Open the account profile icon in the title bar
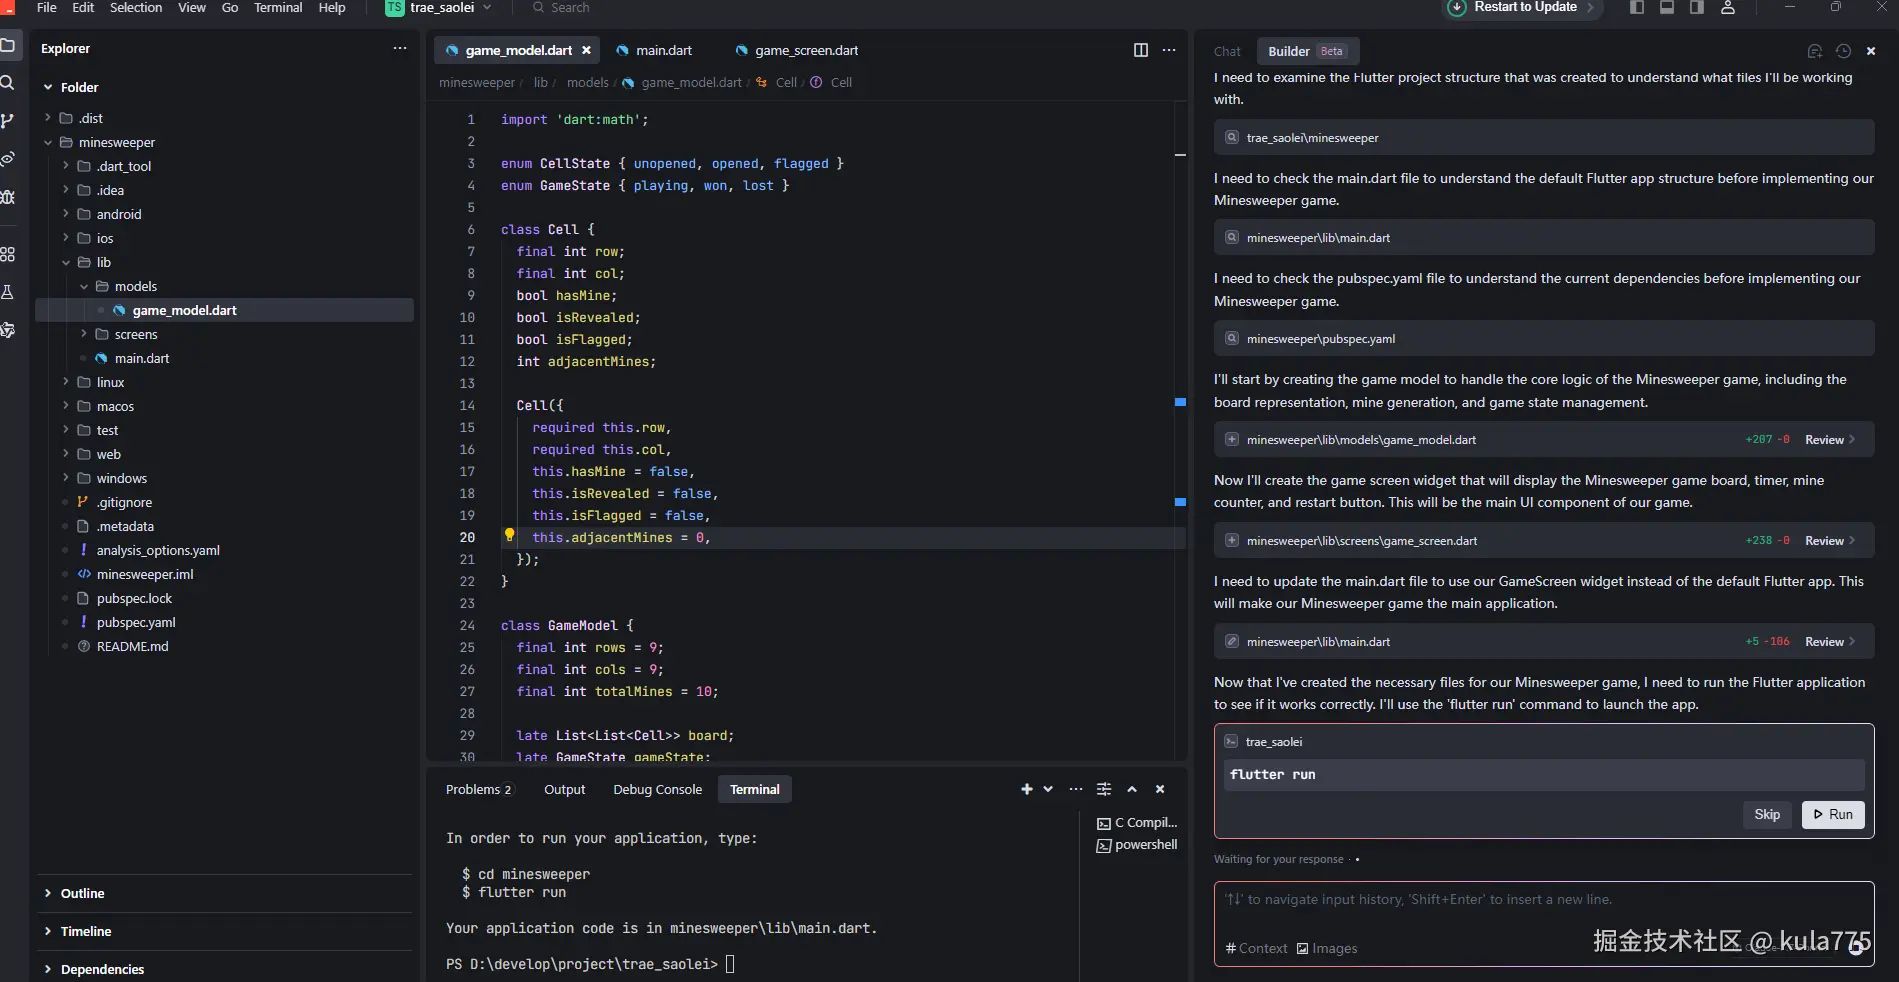This screenshot has height=982, width=1899. (1728, 7)
